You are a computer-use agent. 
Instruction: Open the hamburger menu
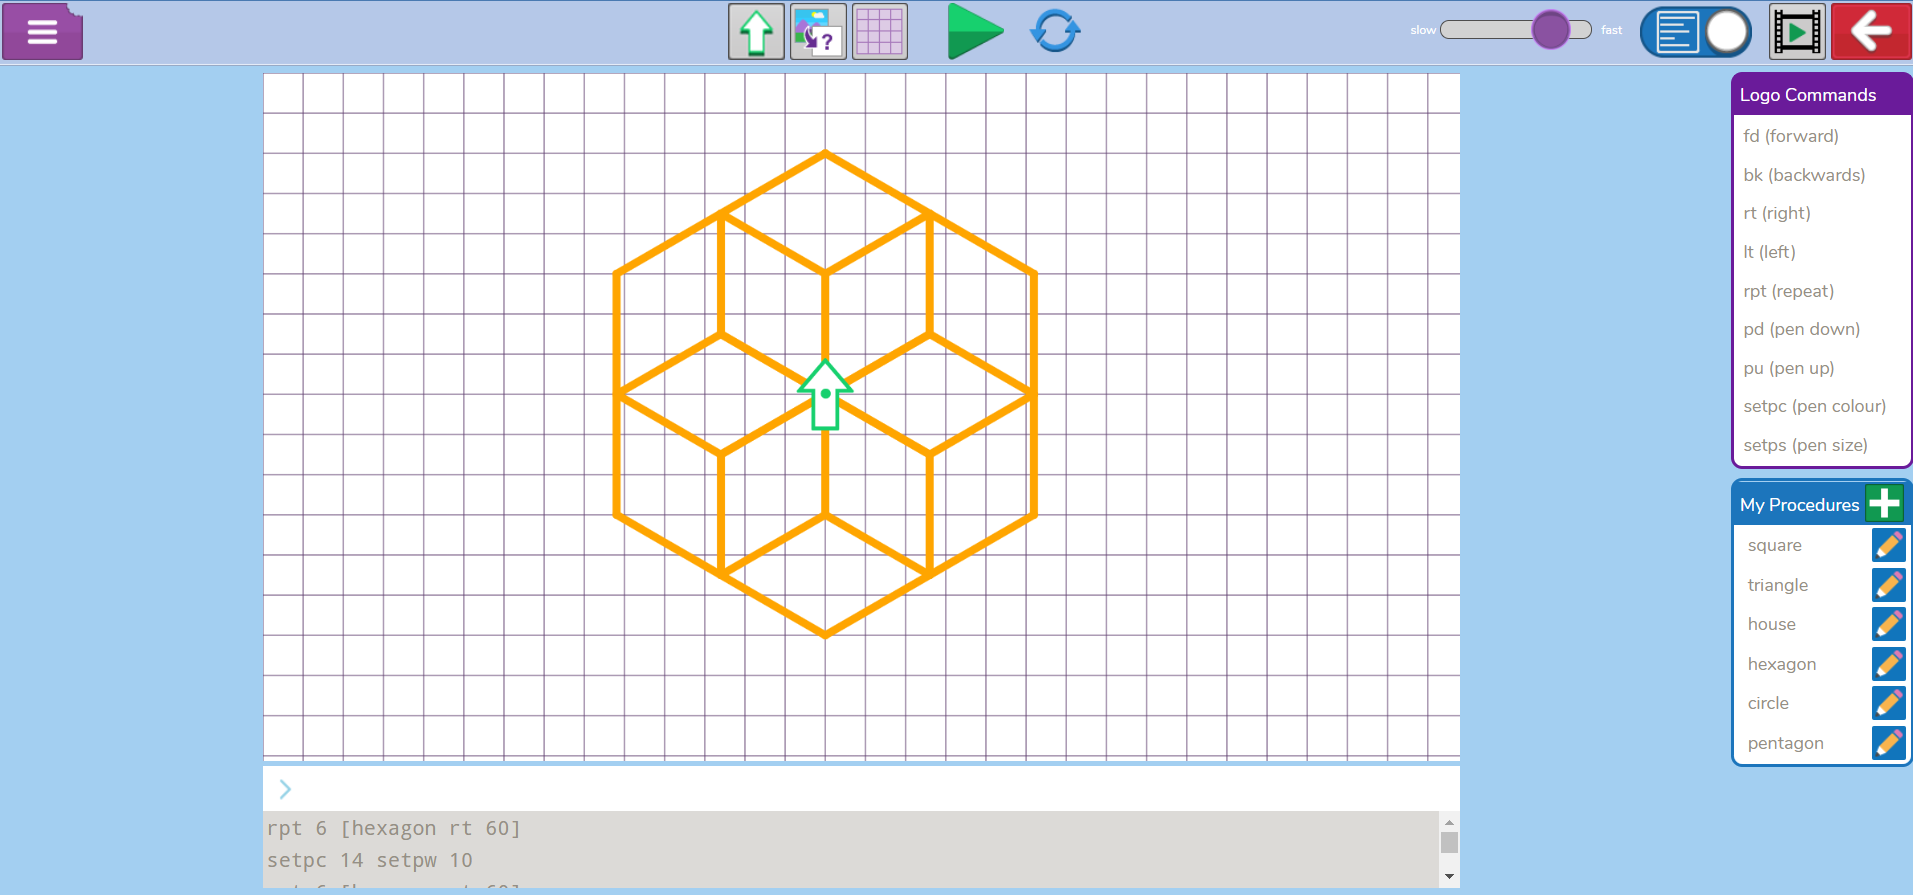[x=42, y=32]
